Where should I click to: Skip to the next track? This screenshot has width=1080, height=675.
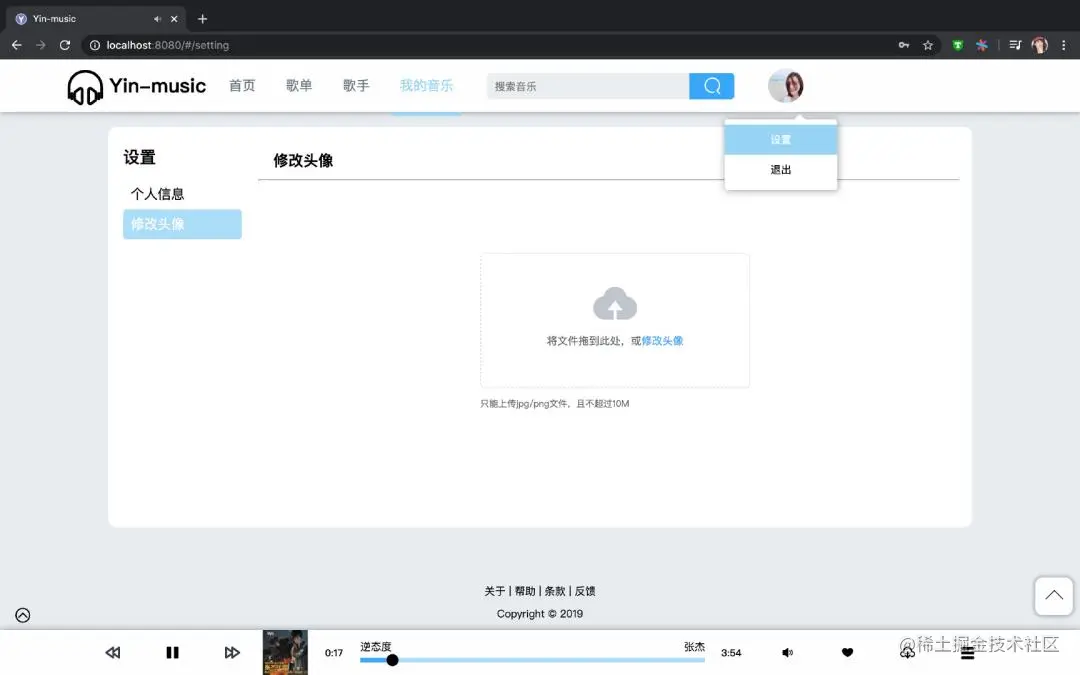[x=232, y=652]
